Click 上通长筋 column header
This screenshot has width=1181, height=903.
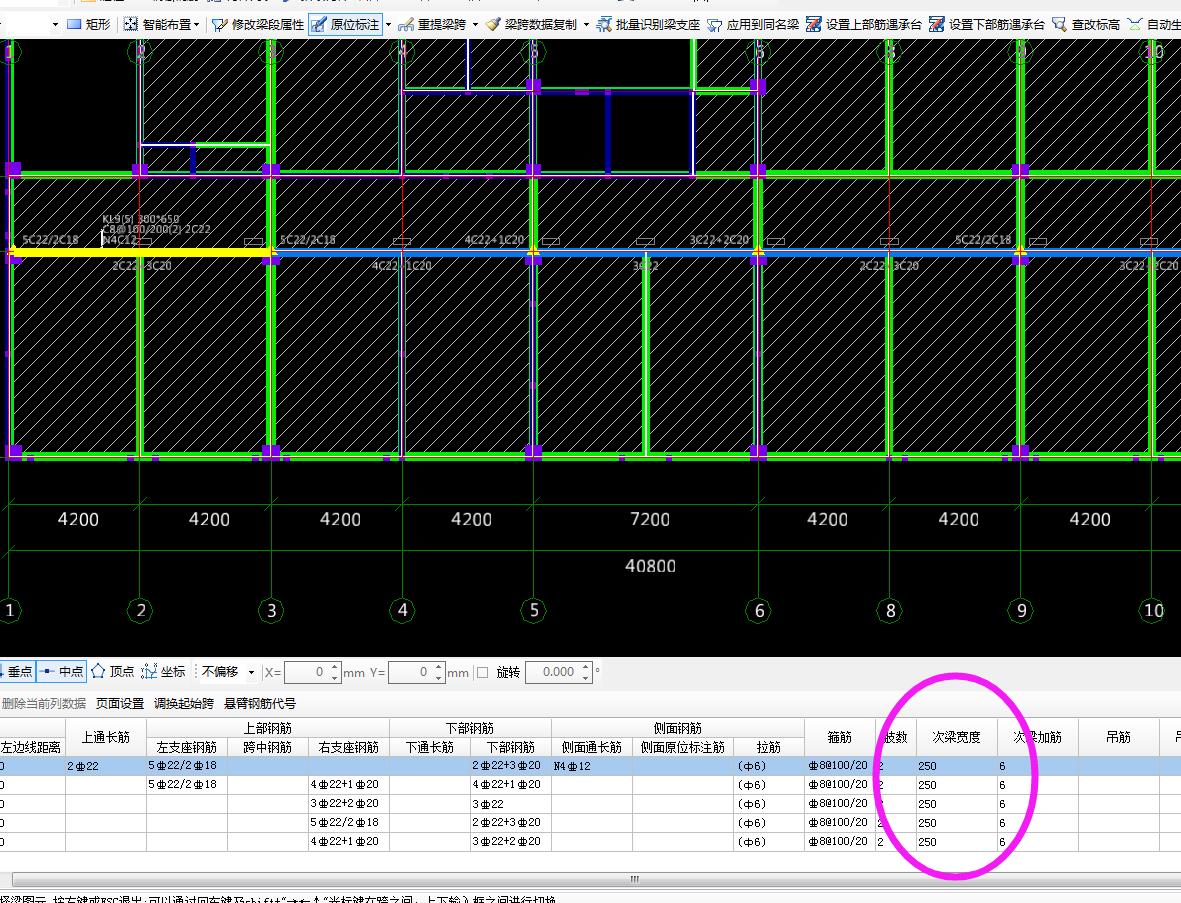(105, 737)
